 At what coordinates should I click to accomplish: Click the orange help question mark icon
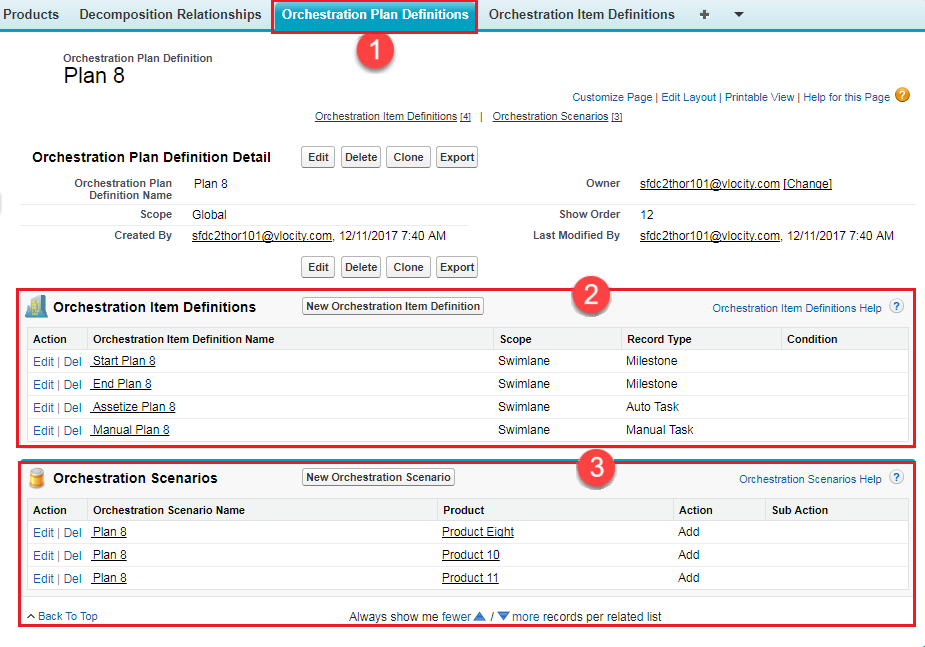point(902,96)
